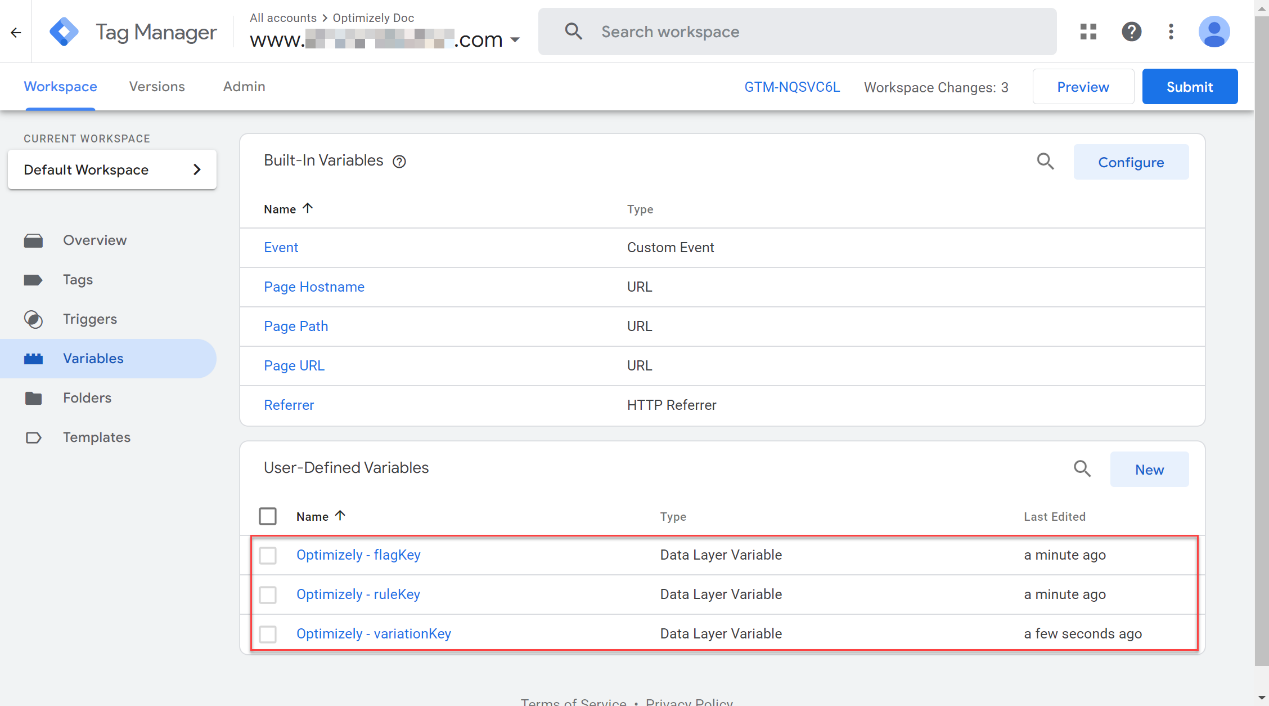Viewport: 1269px width, 706px height.
Task: Open the Page URL variable
Action: point(294,365)
